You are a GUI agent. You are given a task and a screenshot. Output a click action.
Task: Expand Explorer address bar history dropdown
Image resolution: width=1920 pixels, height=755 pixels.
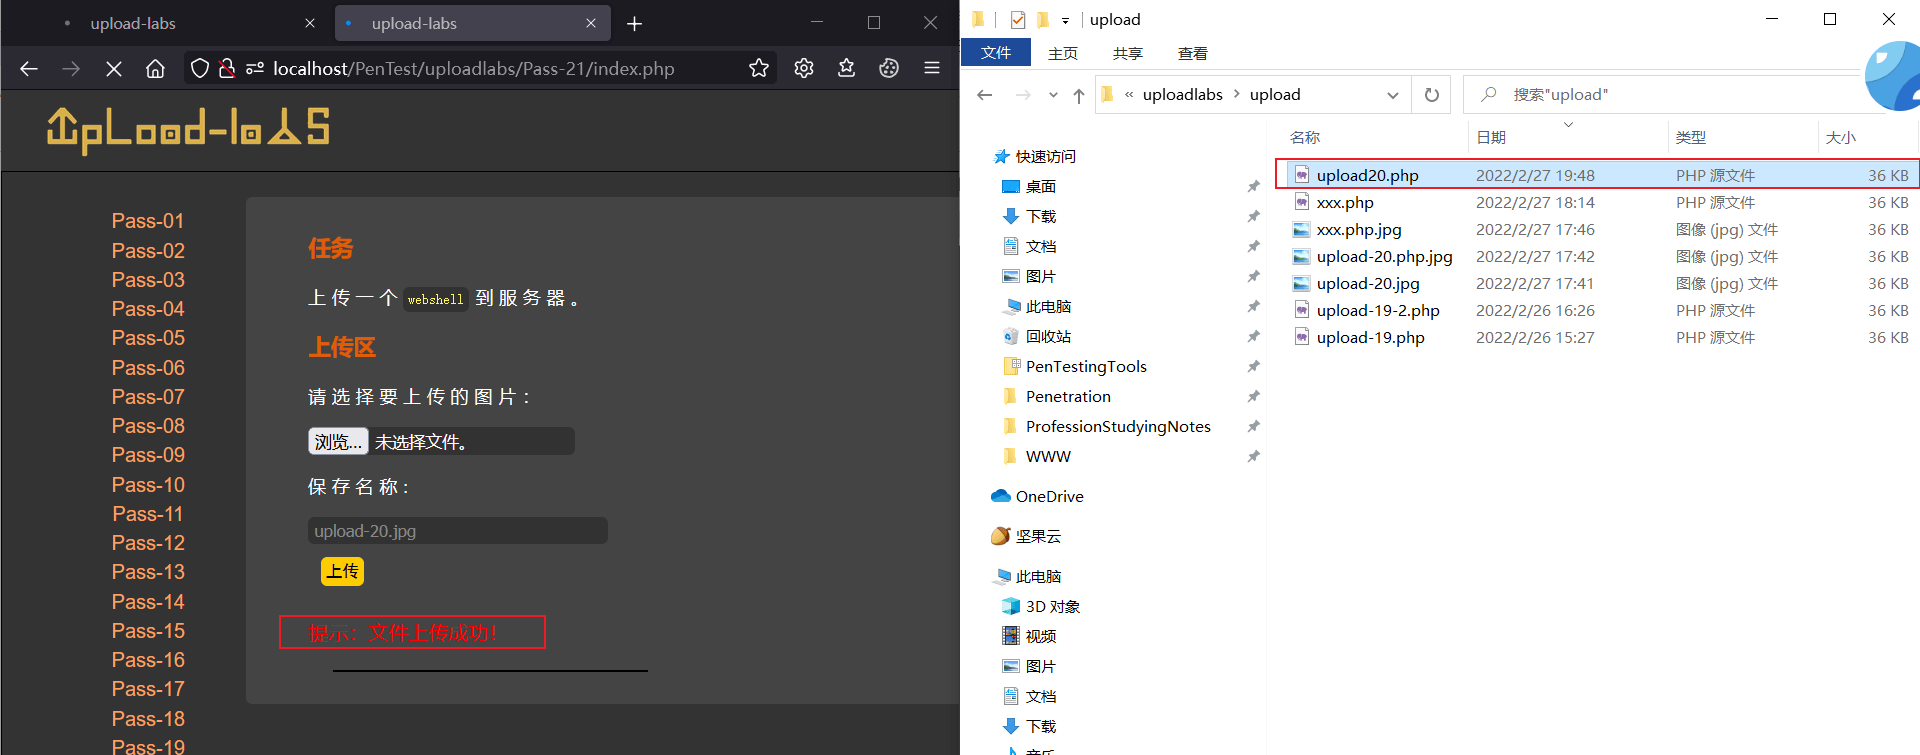[1393, 95]
